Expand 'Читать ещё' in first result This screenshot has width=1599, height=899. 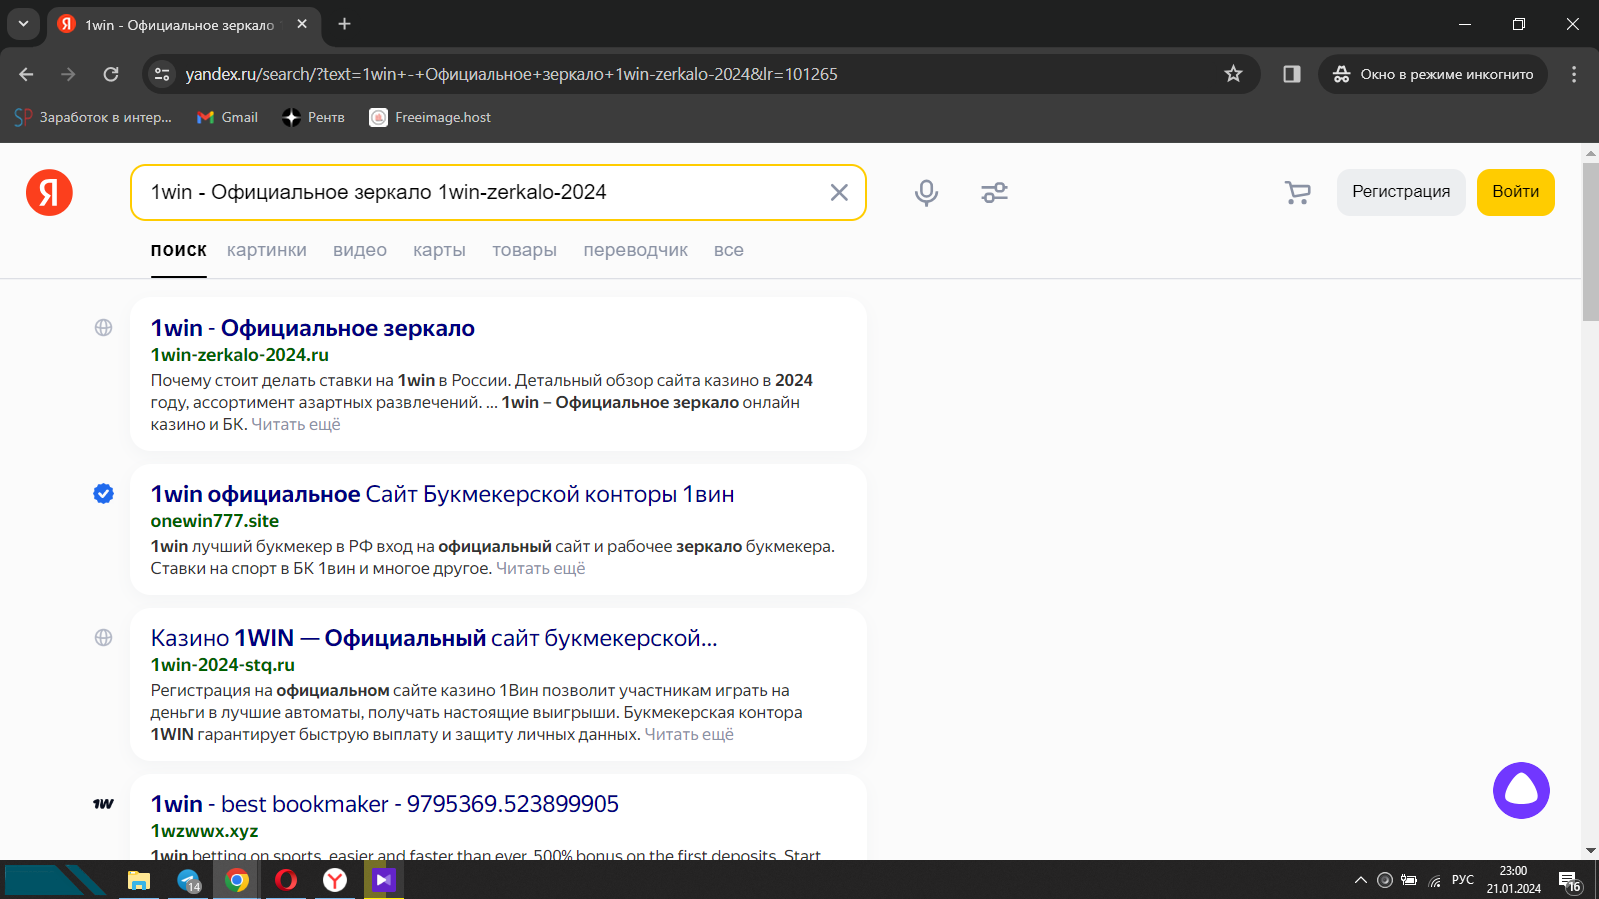[x=296, y=424]
